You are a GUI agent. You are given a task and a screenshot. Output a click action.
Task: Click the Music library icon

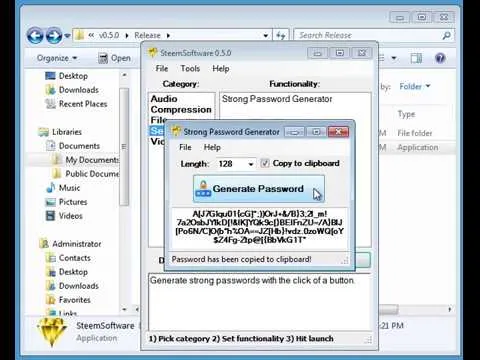[51, 188]
